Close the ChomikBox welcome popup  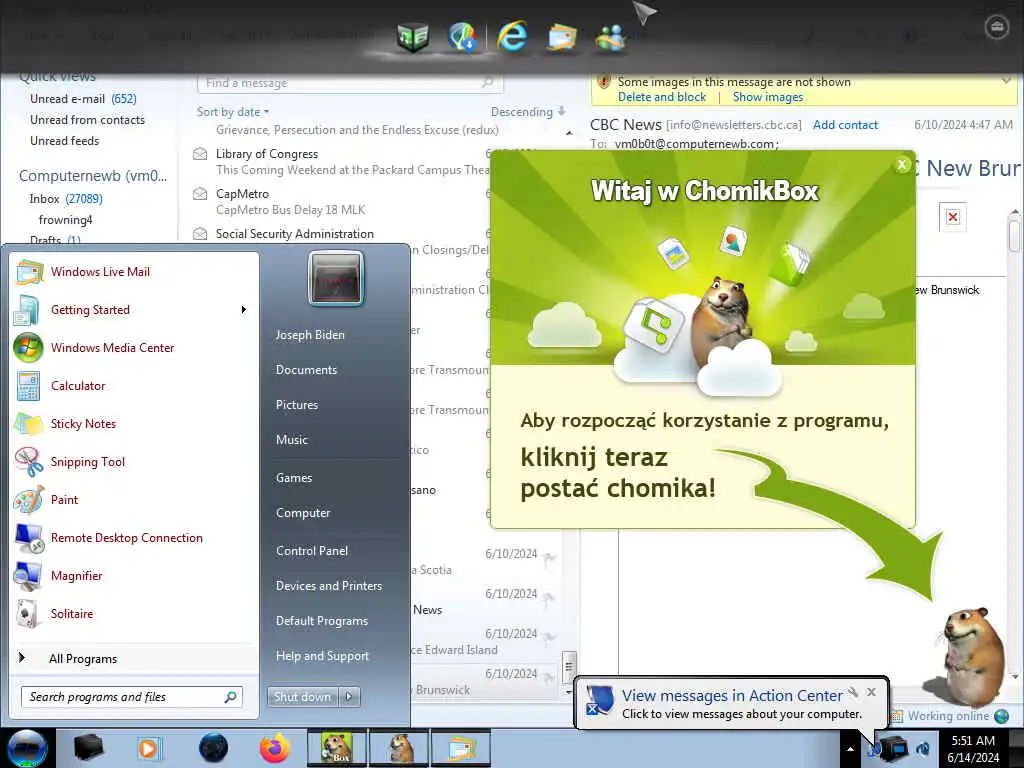click(902, 165)
